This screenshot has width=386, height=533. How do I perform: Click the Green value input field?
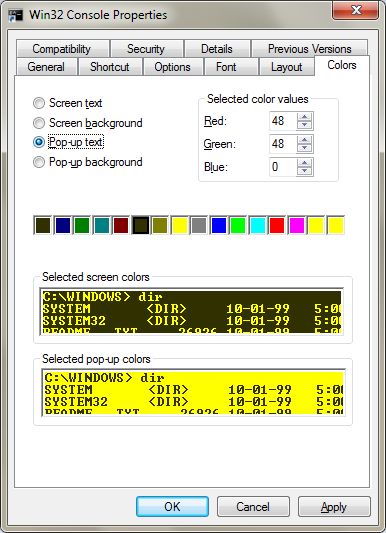283,144
